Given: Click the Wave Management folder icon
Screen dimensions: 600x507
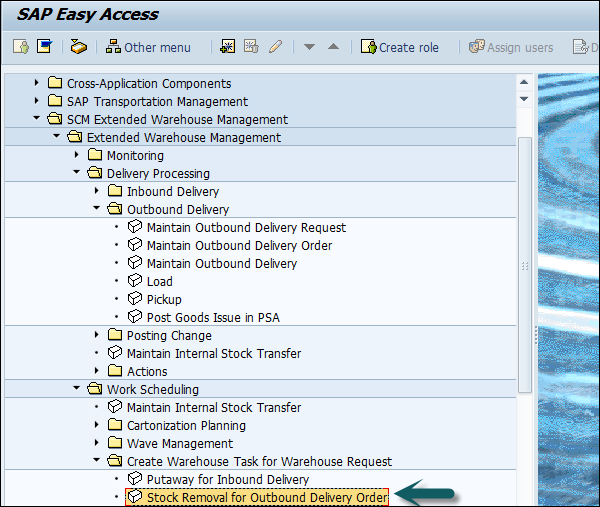Looking at the screenshot, I should pos(115,442).
